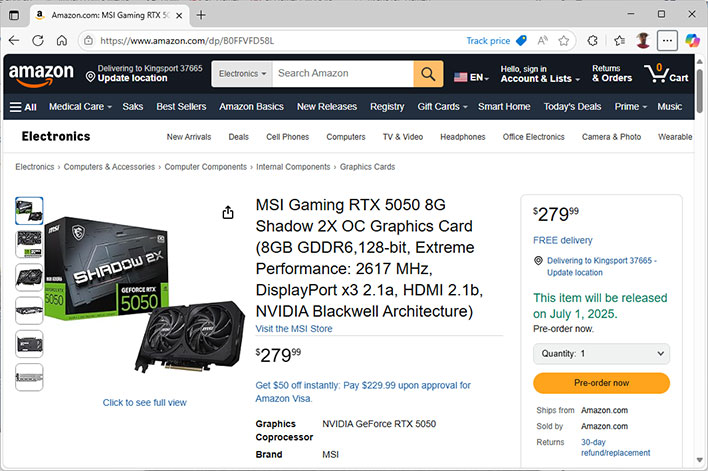The width and height of the screenshot is (708, 471).
Task: Click the main MSI Shadow 2X product image
Action: point(144,294)
